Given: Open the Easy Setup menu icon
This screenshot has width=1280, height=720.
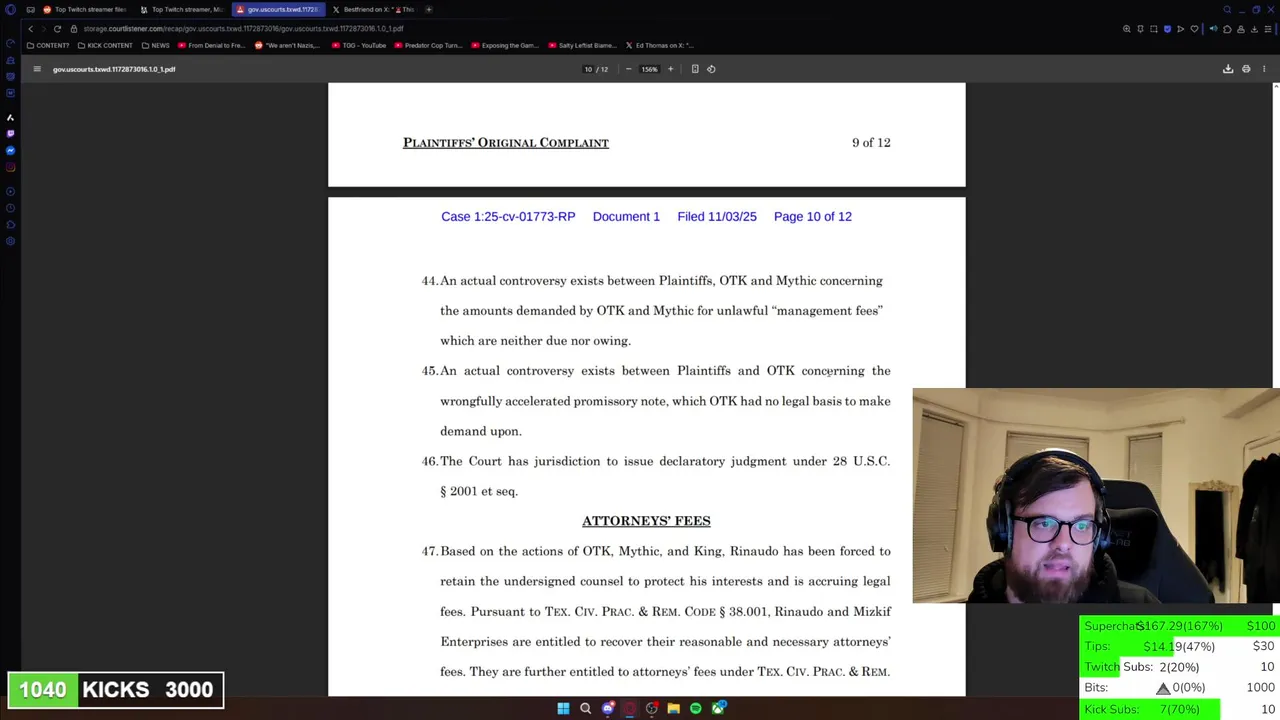Looking at the screenshot, I should [x=1266, y=29].
